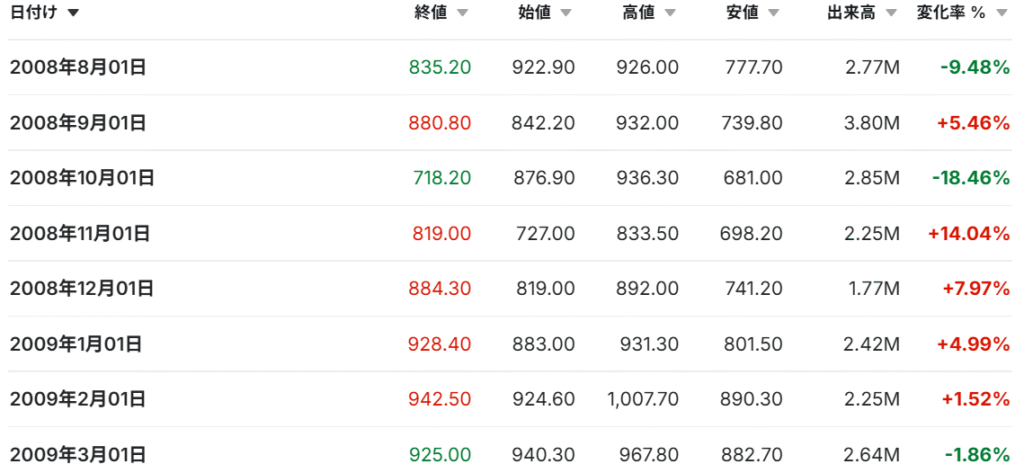Click the 2008年10月01日 date cell

(82, 178)
